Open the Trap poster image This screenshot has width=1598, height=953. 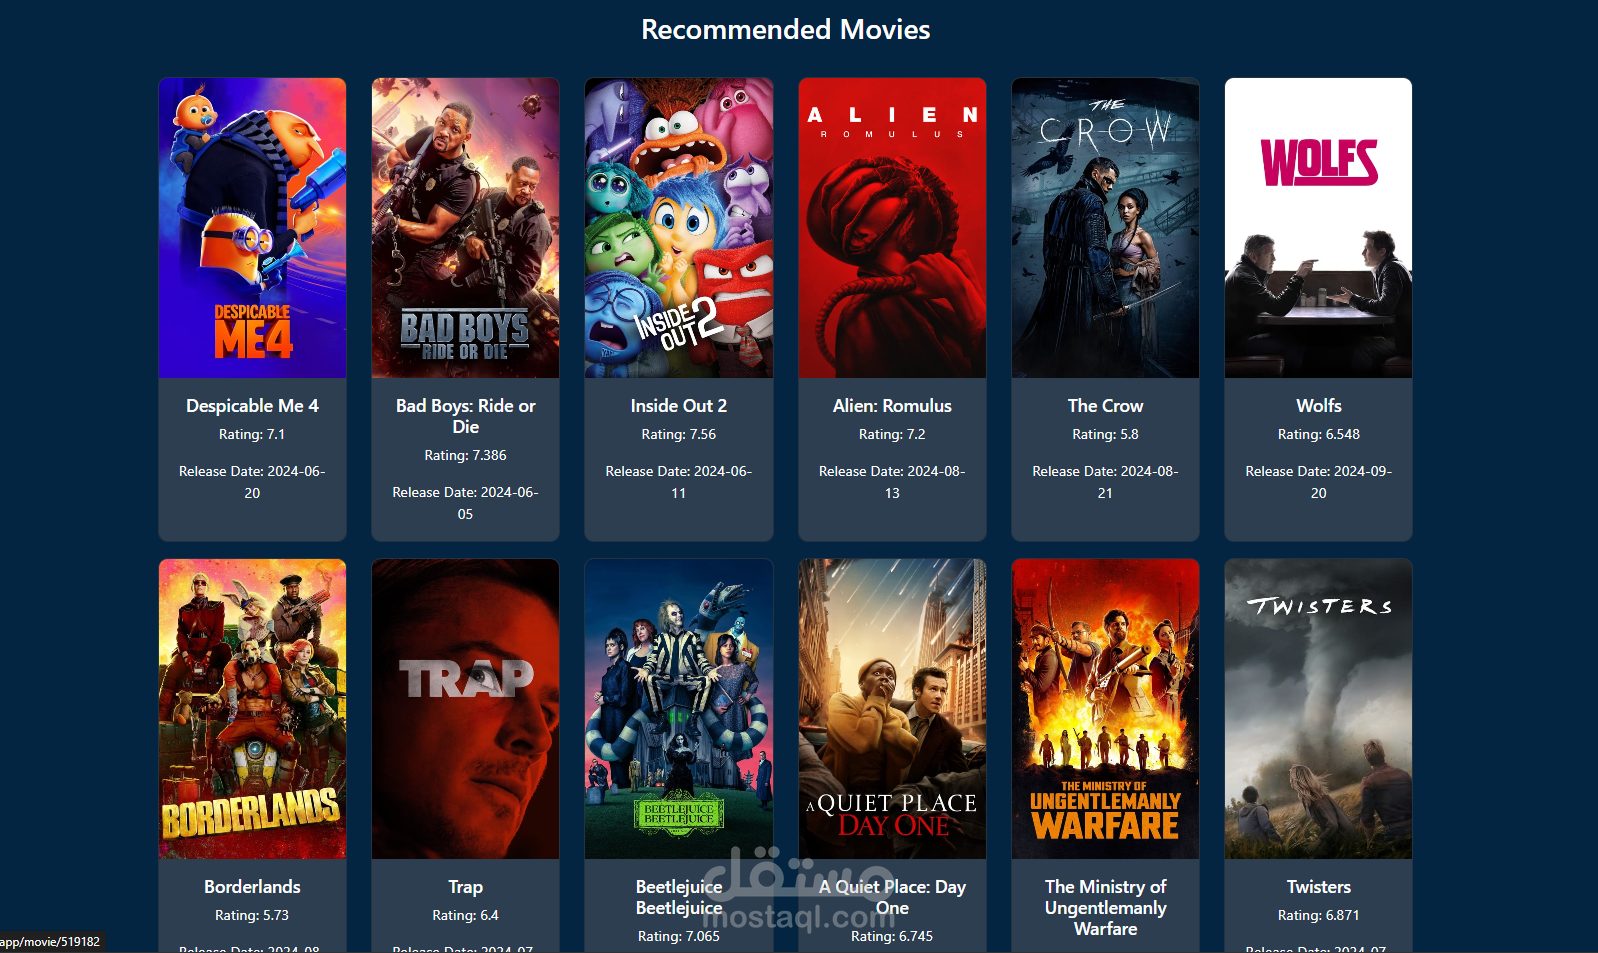coord(465,709)
